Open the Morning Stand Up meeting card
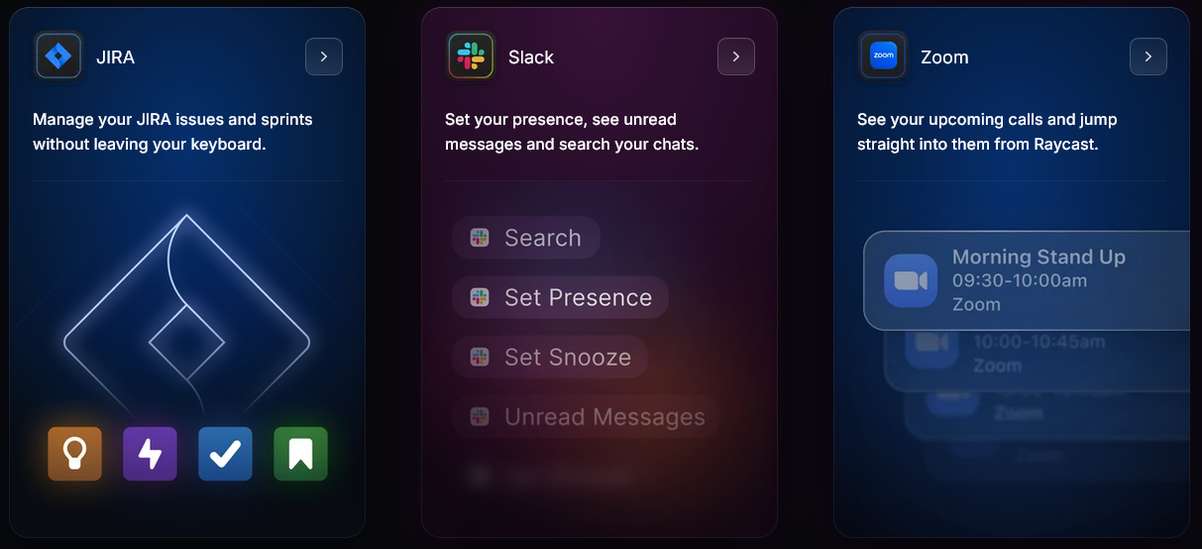The width and height of the screenshot is (1202, 549). click(1032, 281)
